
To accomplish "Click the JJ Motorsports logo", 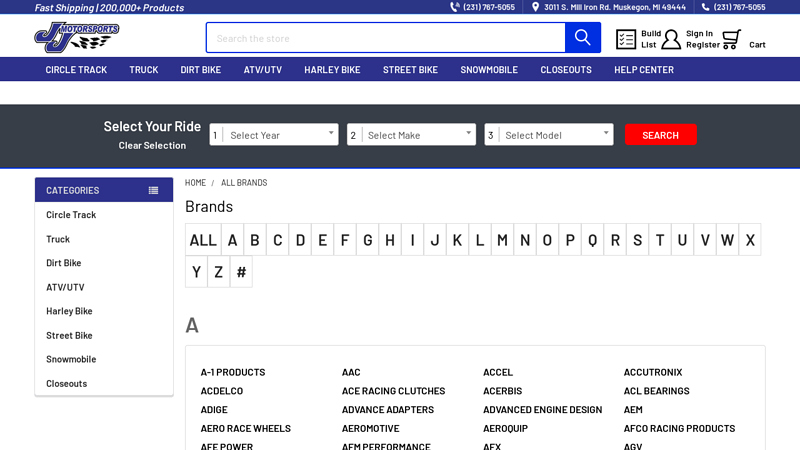I will (77, 37).
